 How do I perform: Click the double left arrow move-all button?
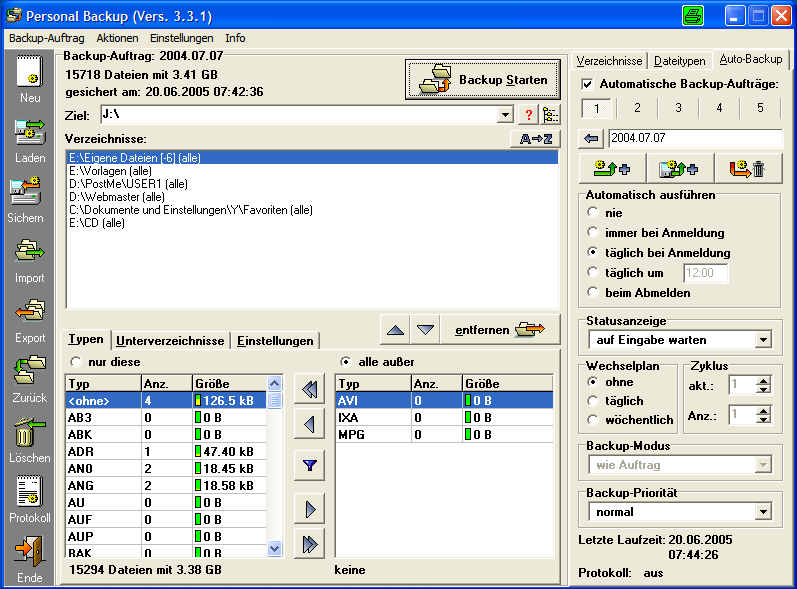(309, 390)
